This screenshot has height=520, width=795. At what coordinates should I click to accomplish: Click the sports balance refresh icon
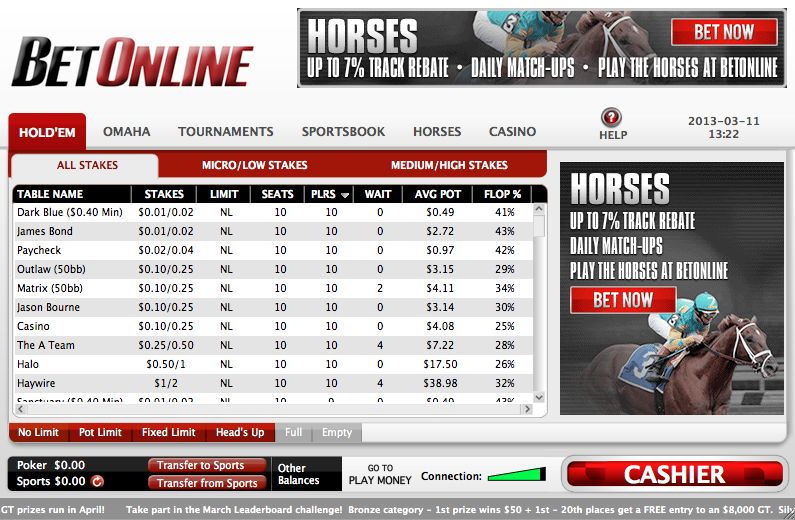94,482
